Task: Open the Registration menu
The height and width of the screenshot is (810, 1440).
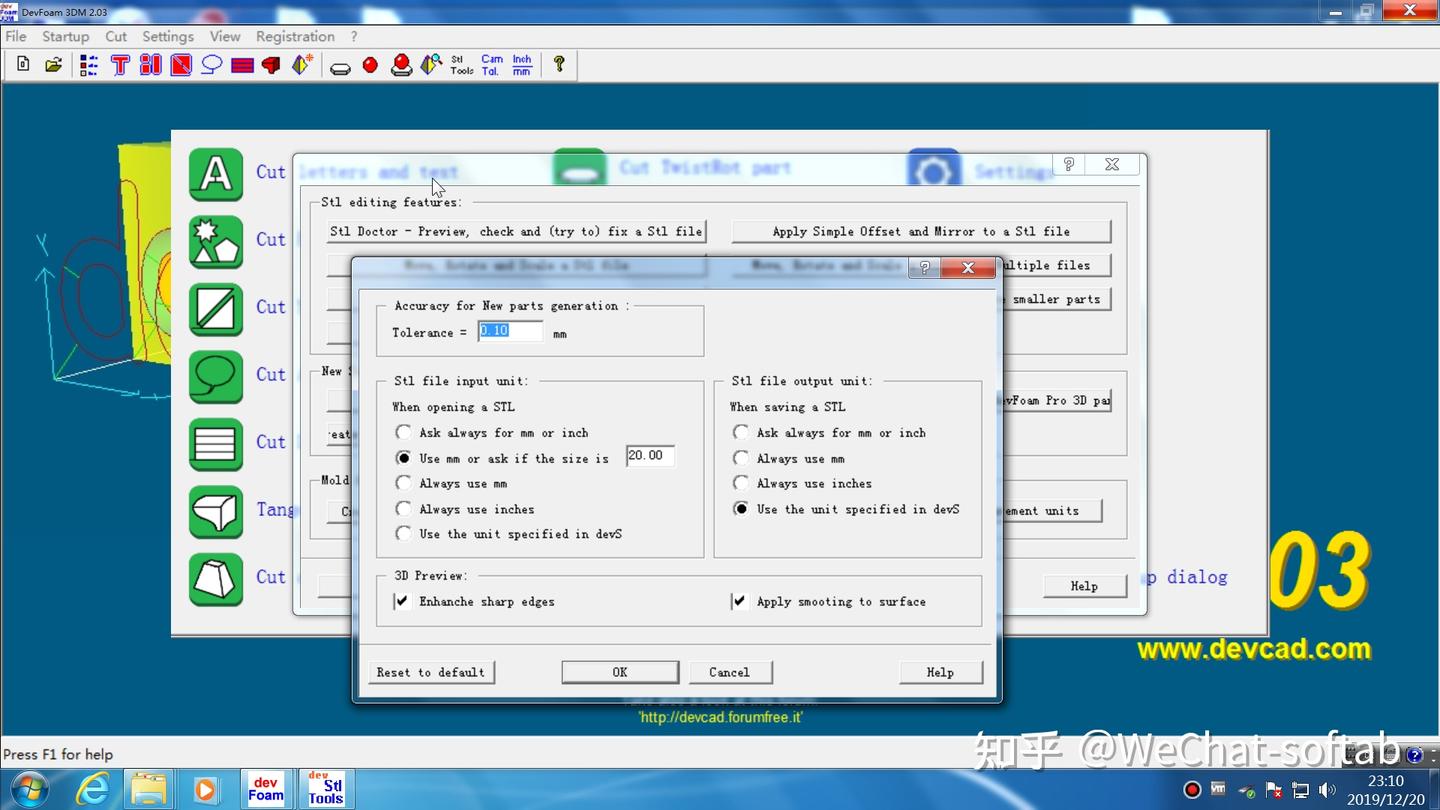Action: pos(295,36)
